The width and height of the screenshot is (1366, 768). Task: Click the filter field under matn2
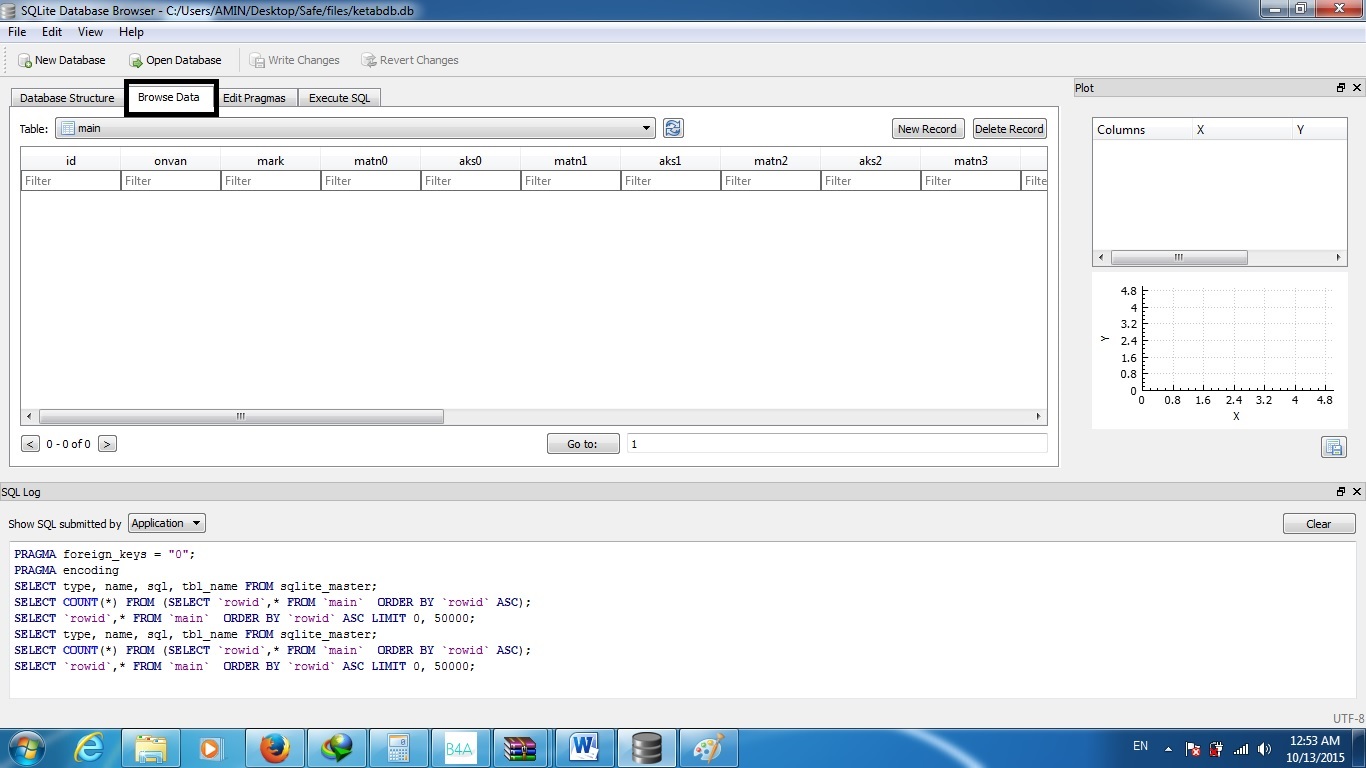tap(771, 181)
